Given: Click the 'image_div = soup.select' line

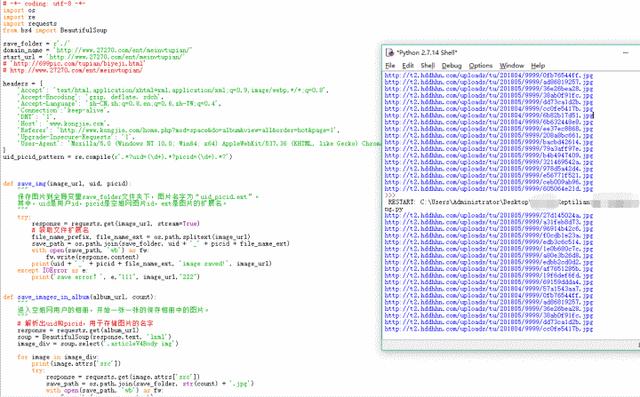Looking at the screenshot, I should [x=98, y=344].
